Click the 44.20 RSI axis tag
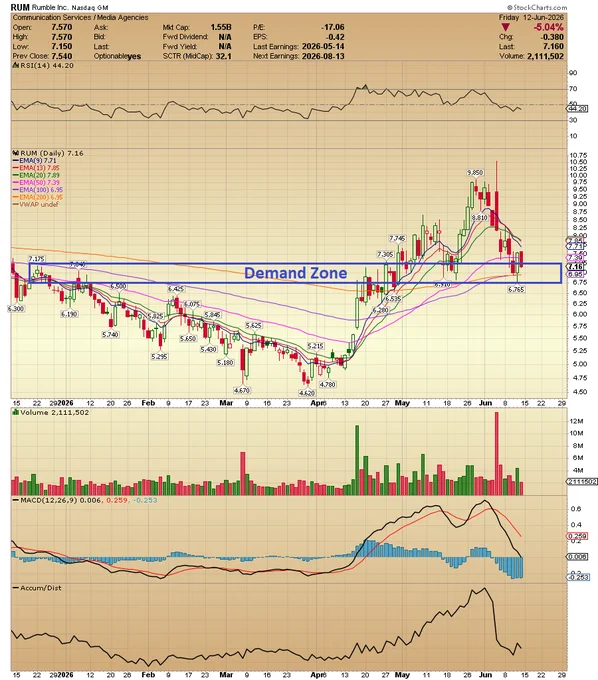598x680 pixels. click(578, 109)
